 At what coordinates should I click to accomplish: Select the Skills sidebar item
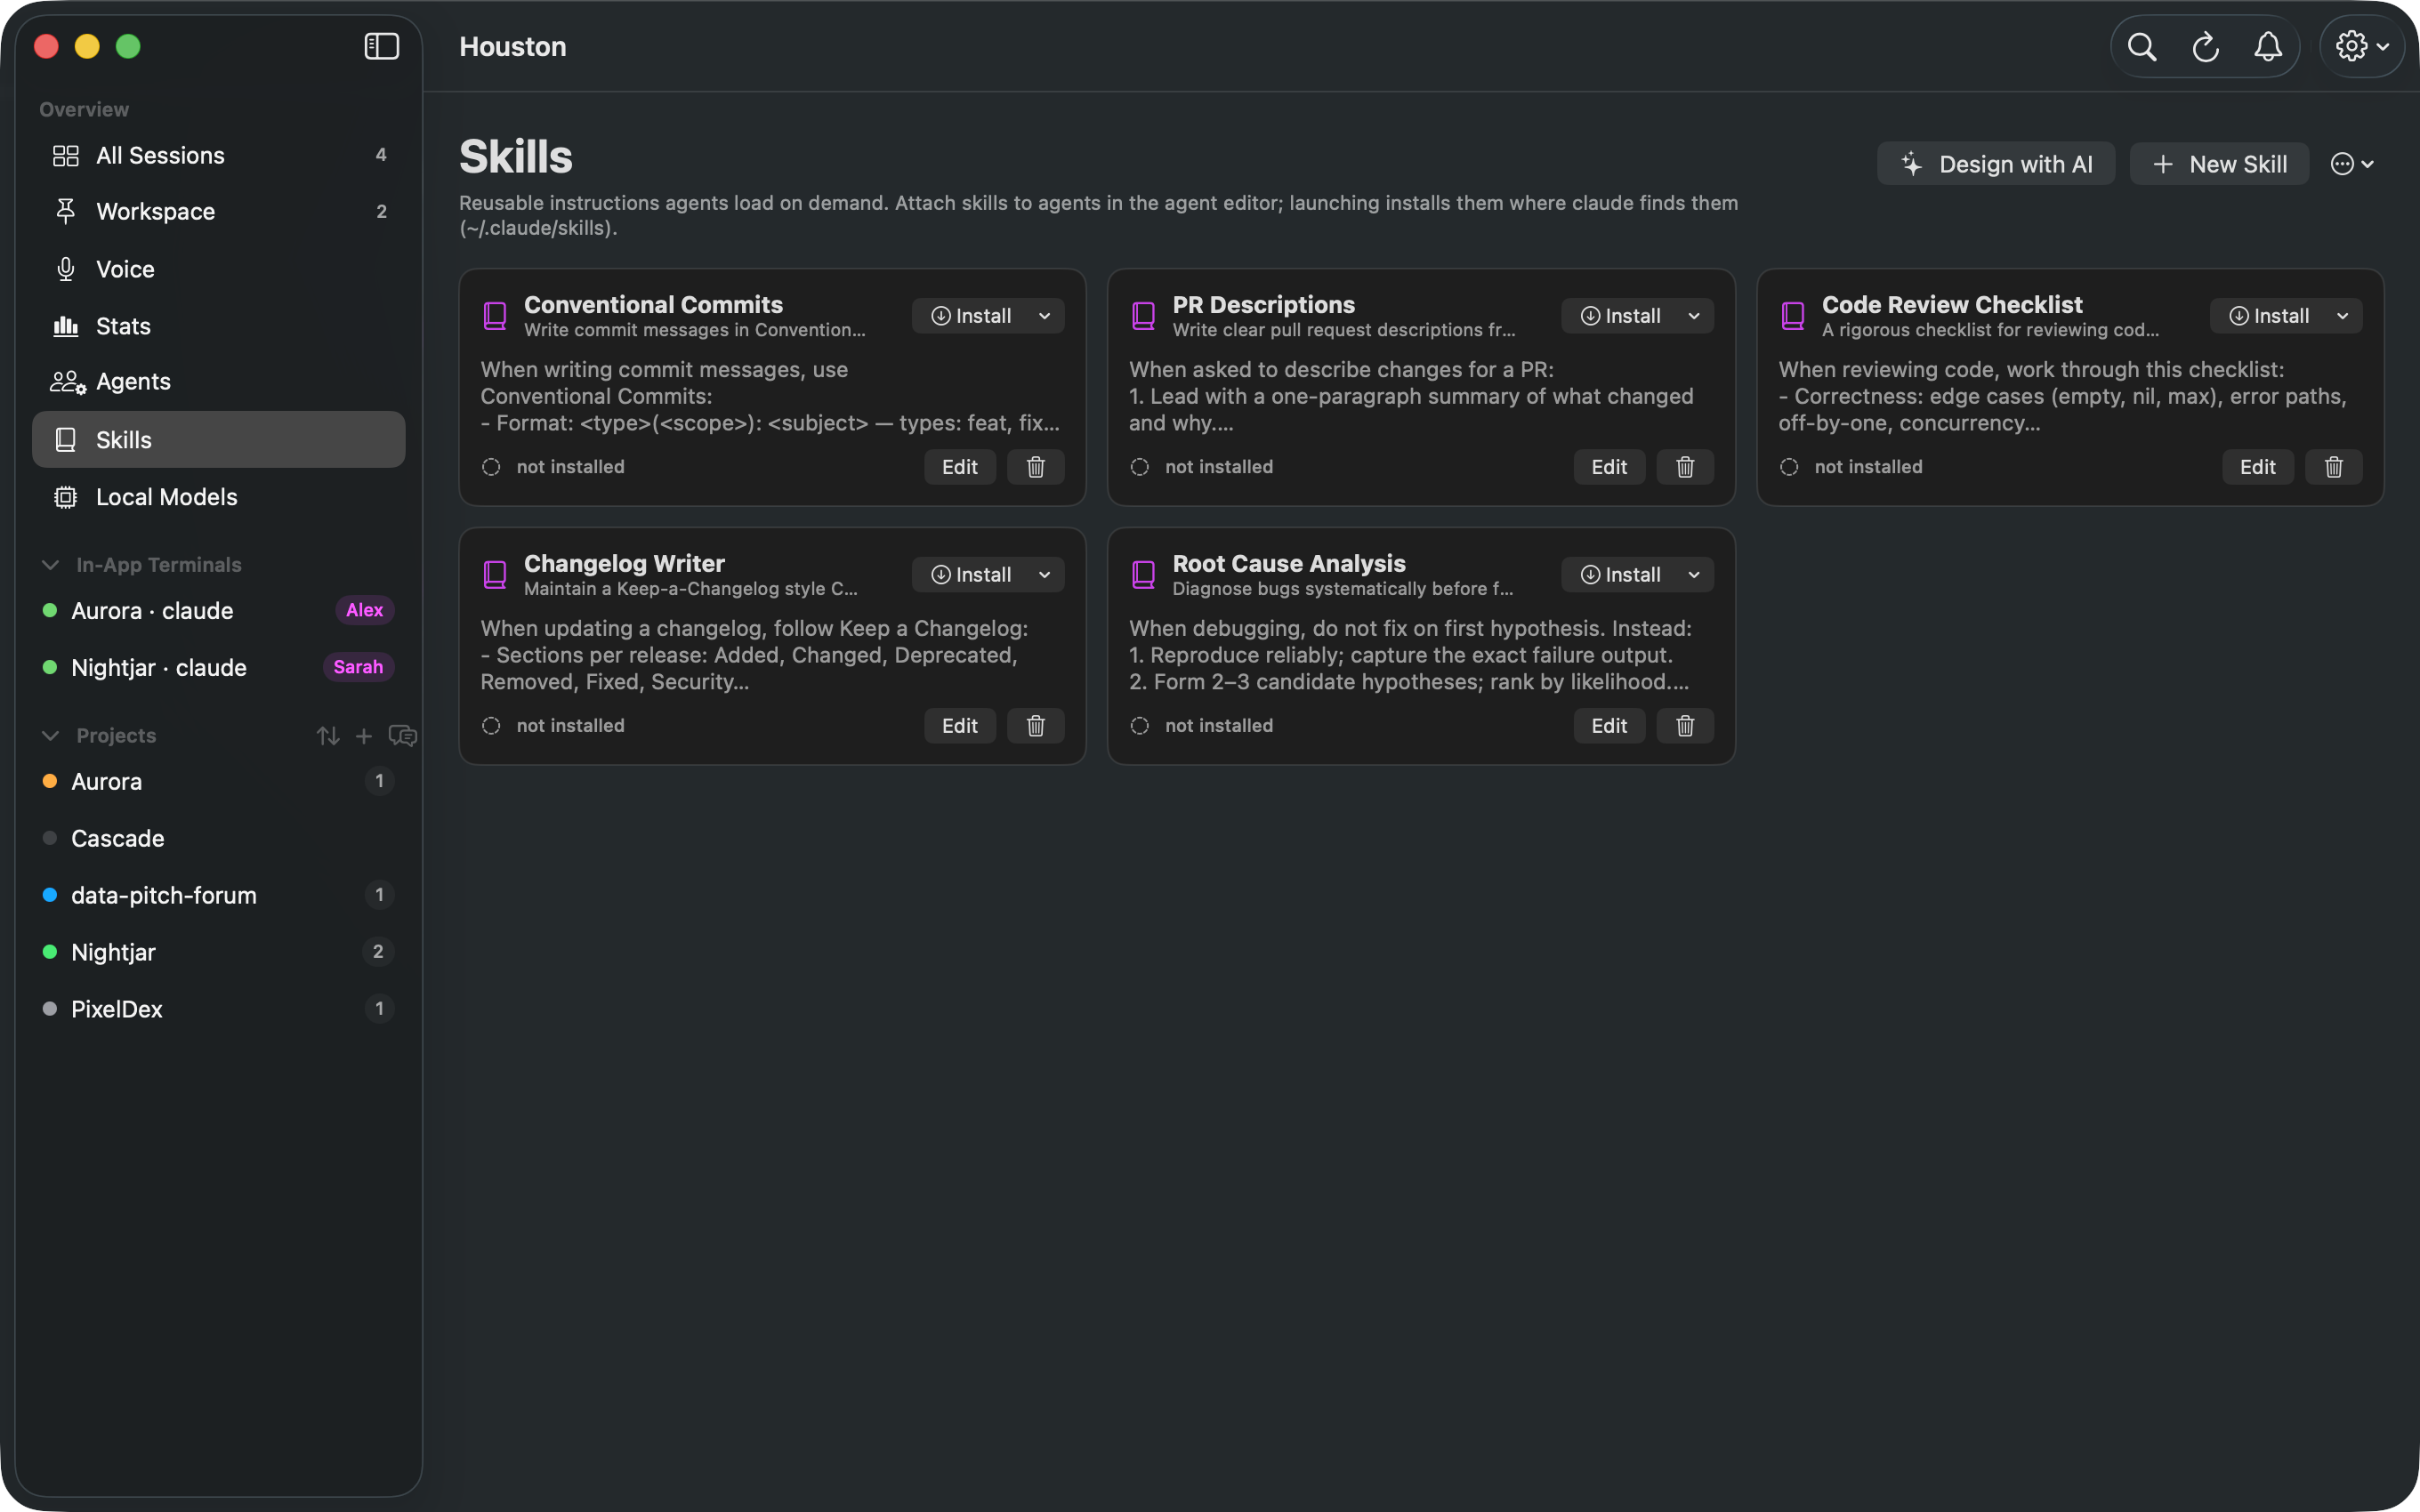pyautogui.click(x=219, y=439)
